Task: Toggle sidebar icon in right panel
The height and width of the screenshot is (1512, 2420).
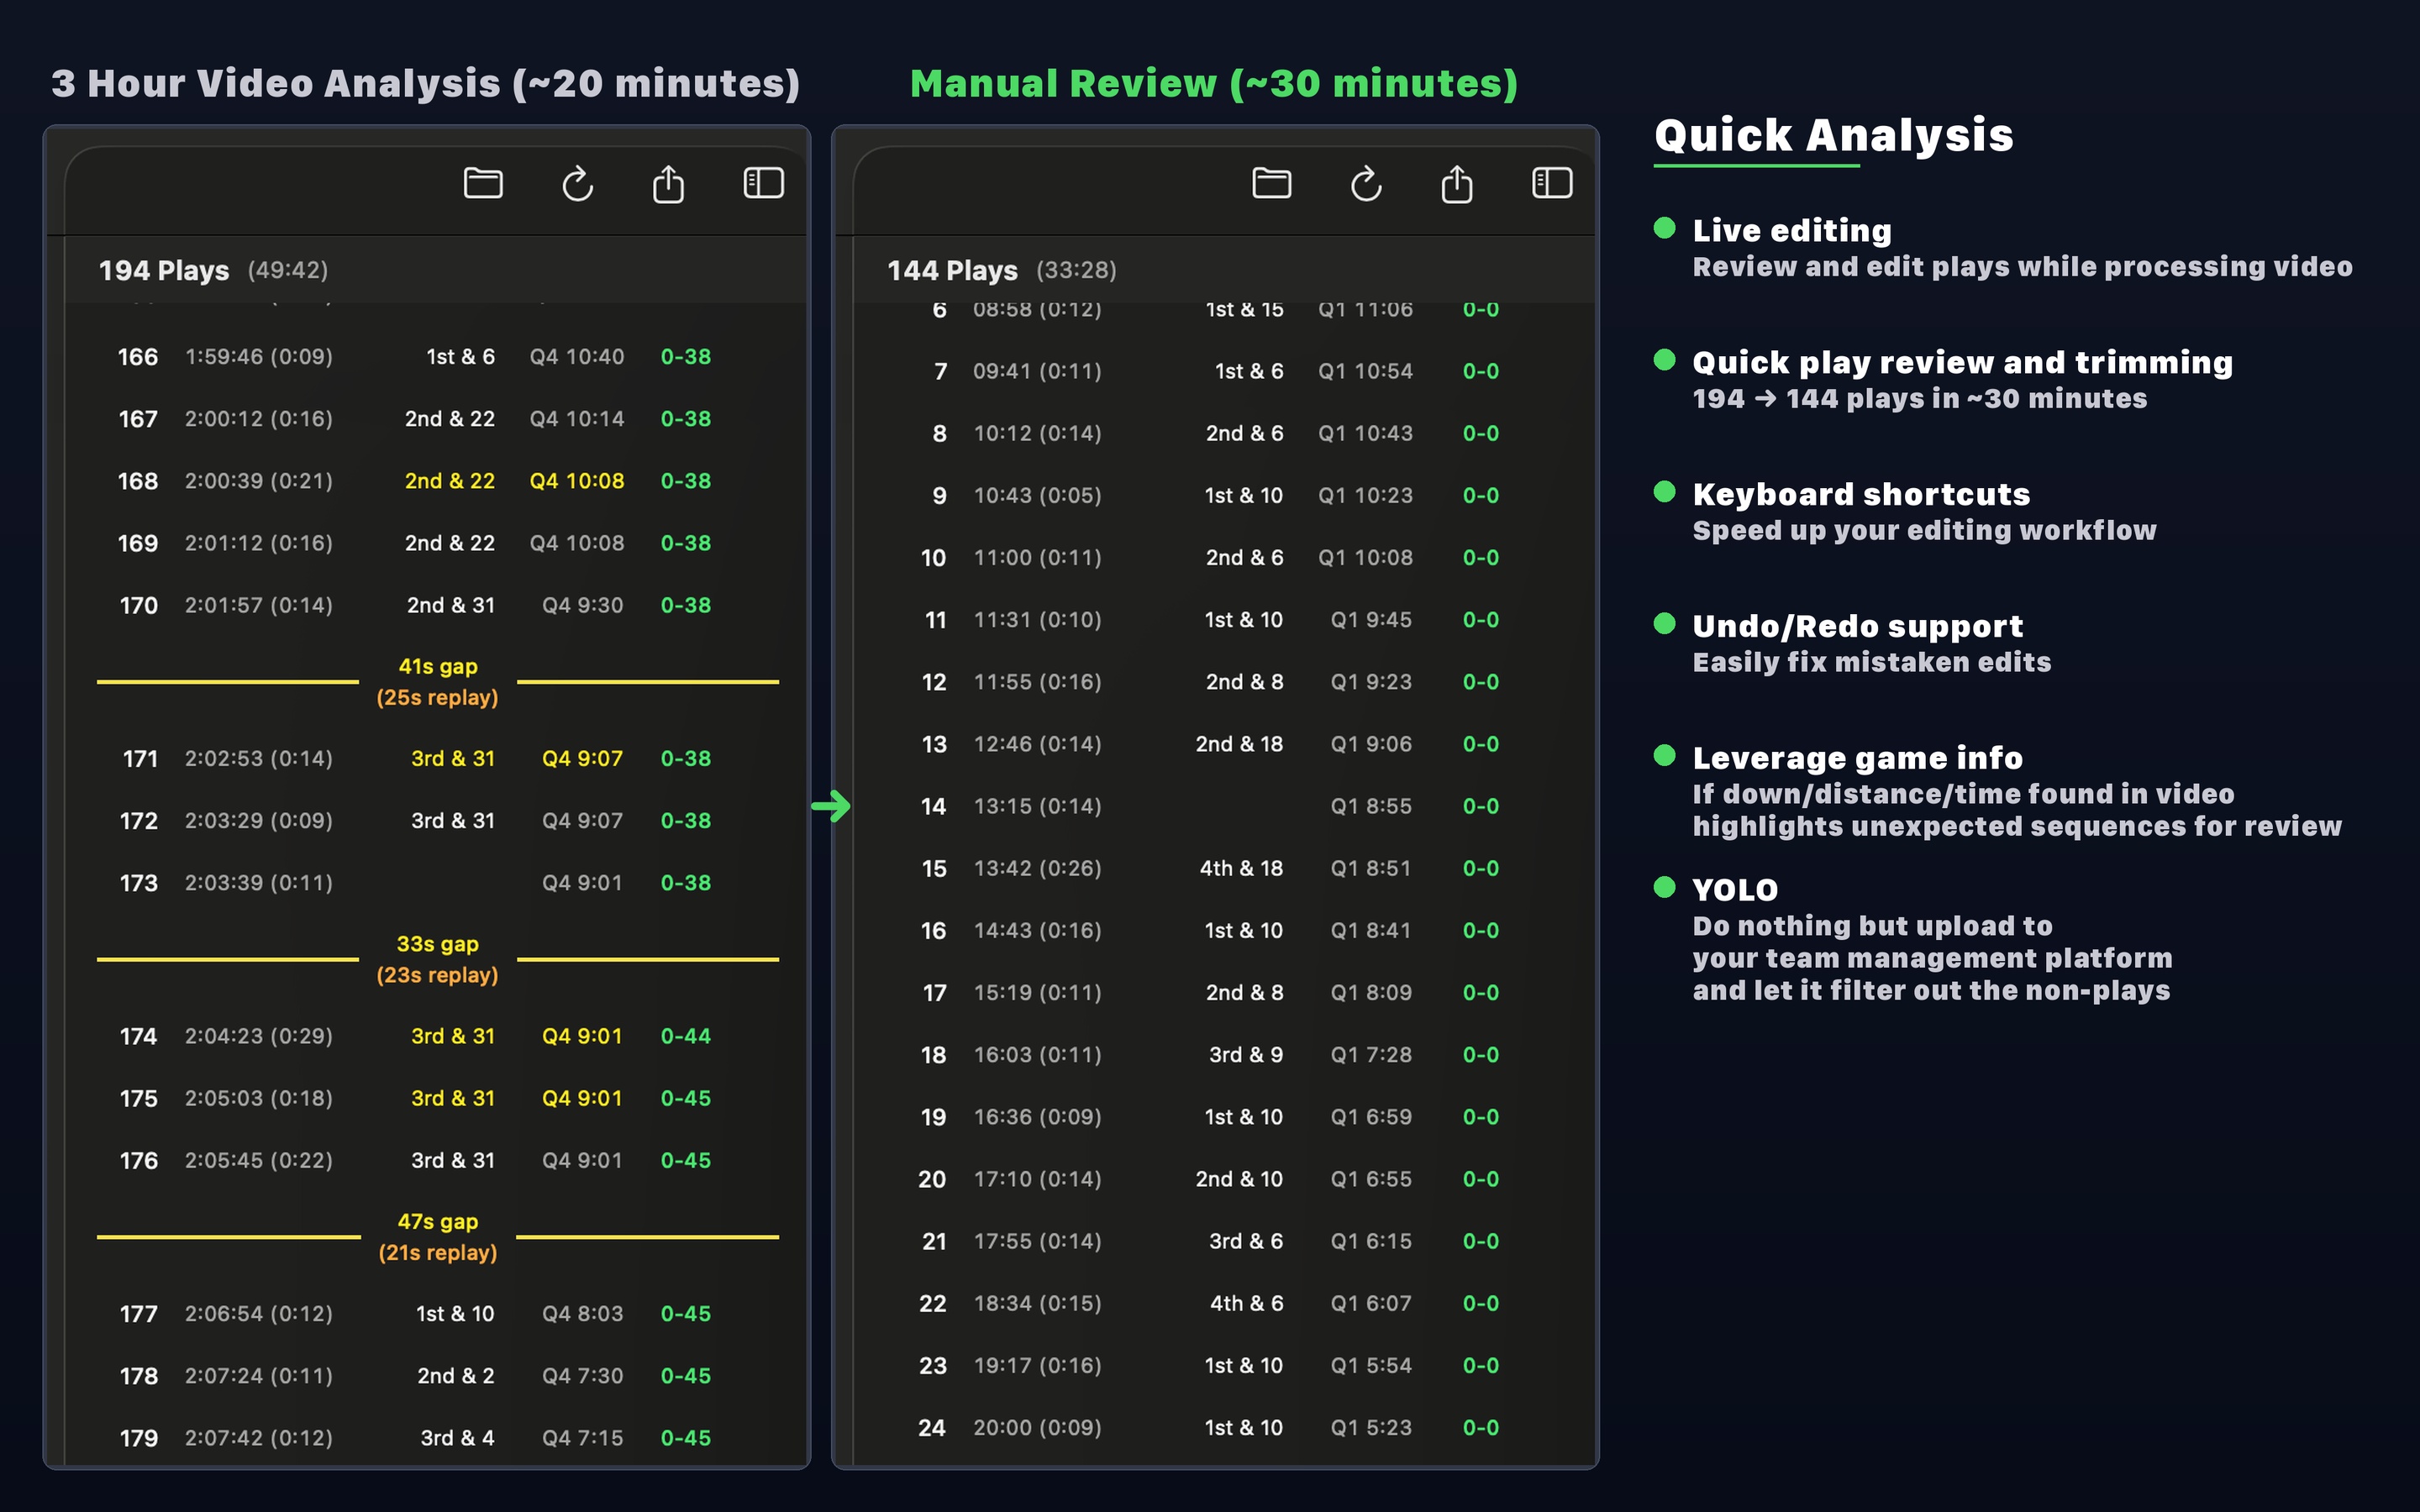Action: click(x=1552, y=183)
